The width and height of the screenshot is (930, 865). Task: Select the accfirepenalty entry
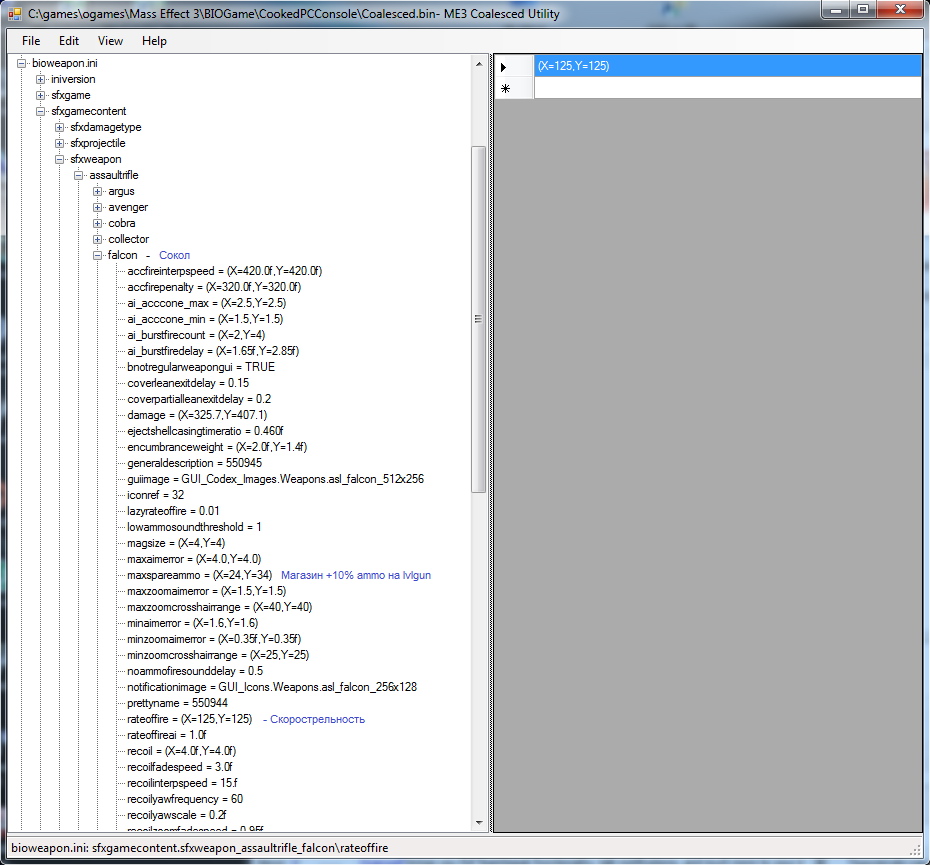tap(214, 287)
